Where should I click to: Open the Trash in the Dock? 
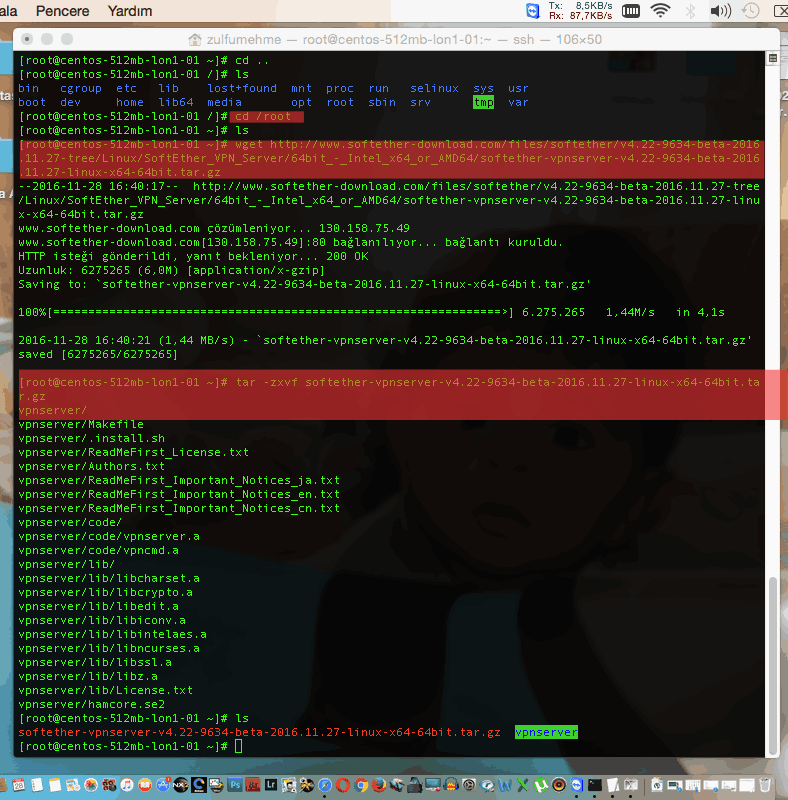[x=763, y=785]
